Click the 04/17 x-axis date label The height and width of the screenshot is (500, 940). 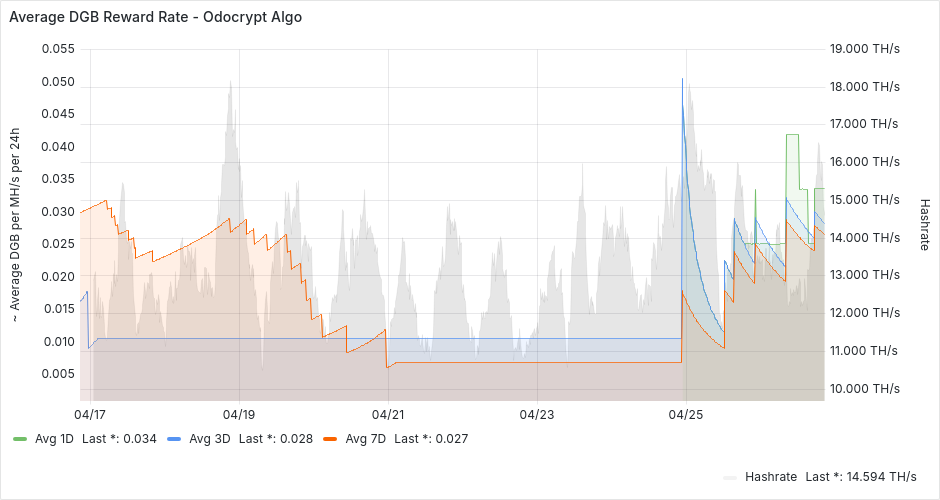pyautogui.click(x=90, y=413)
